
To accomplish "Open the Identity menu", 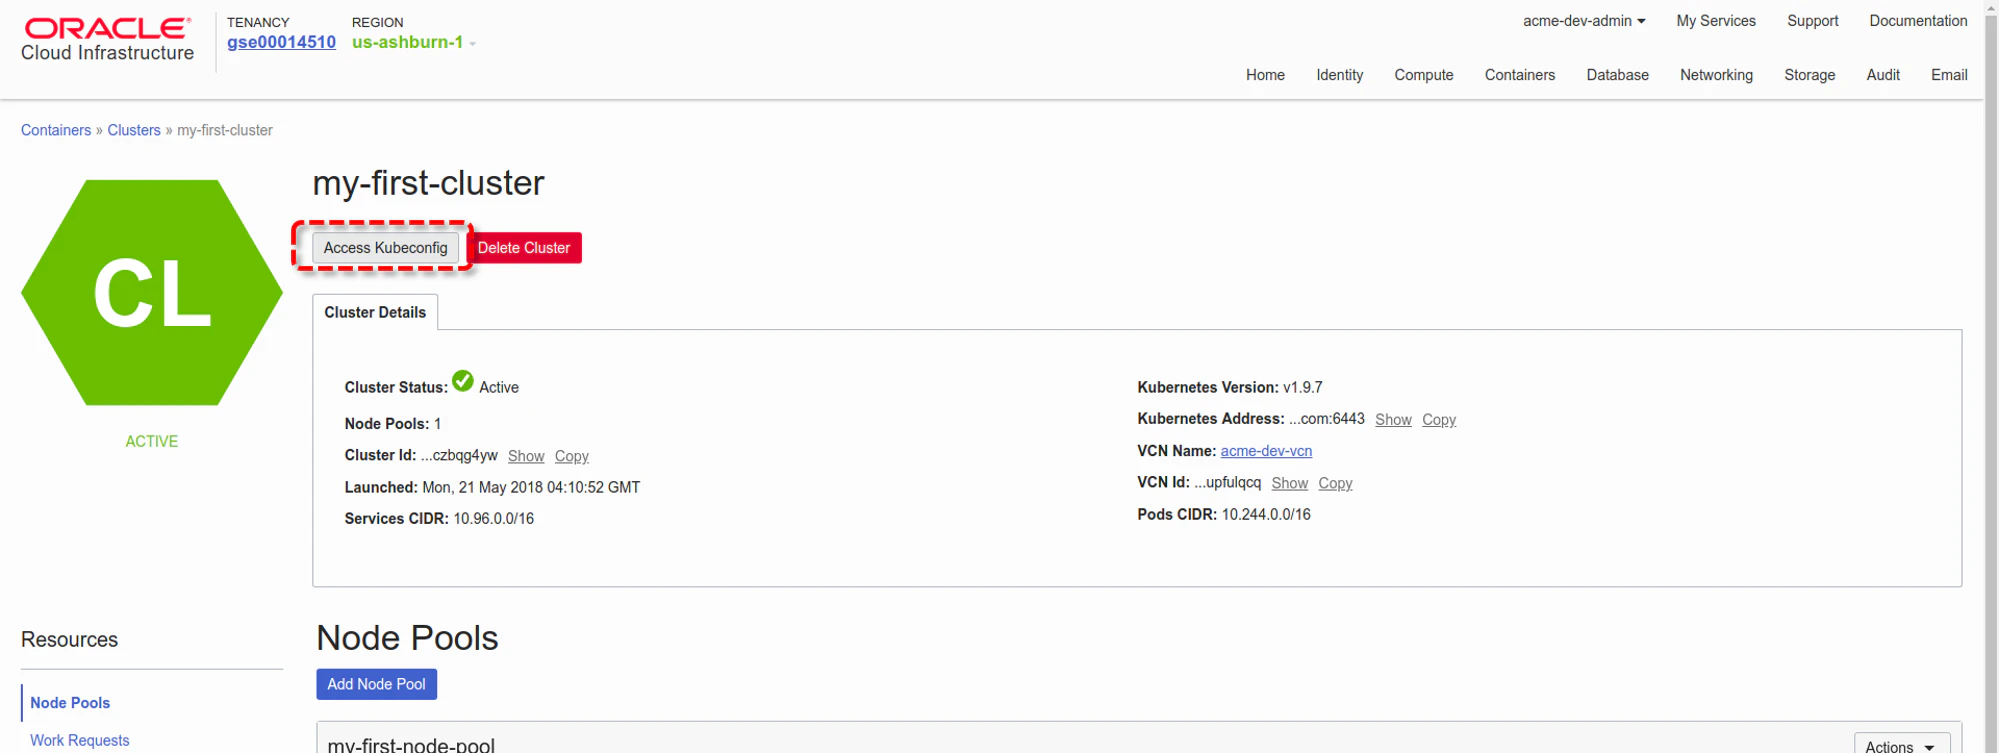I will pyautogui.click(x=1339, y=75).
